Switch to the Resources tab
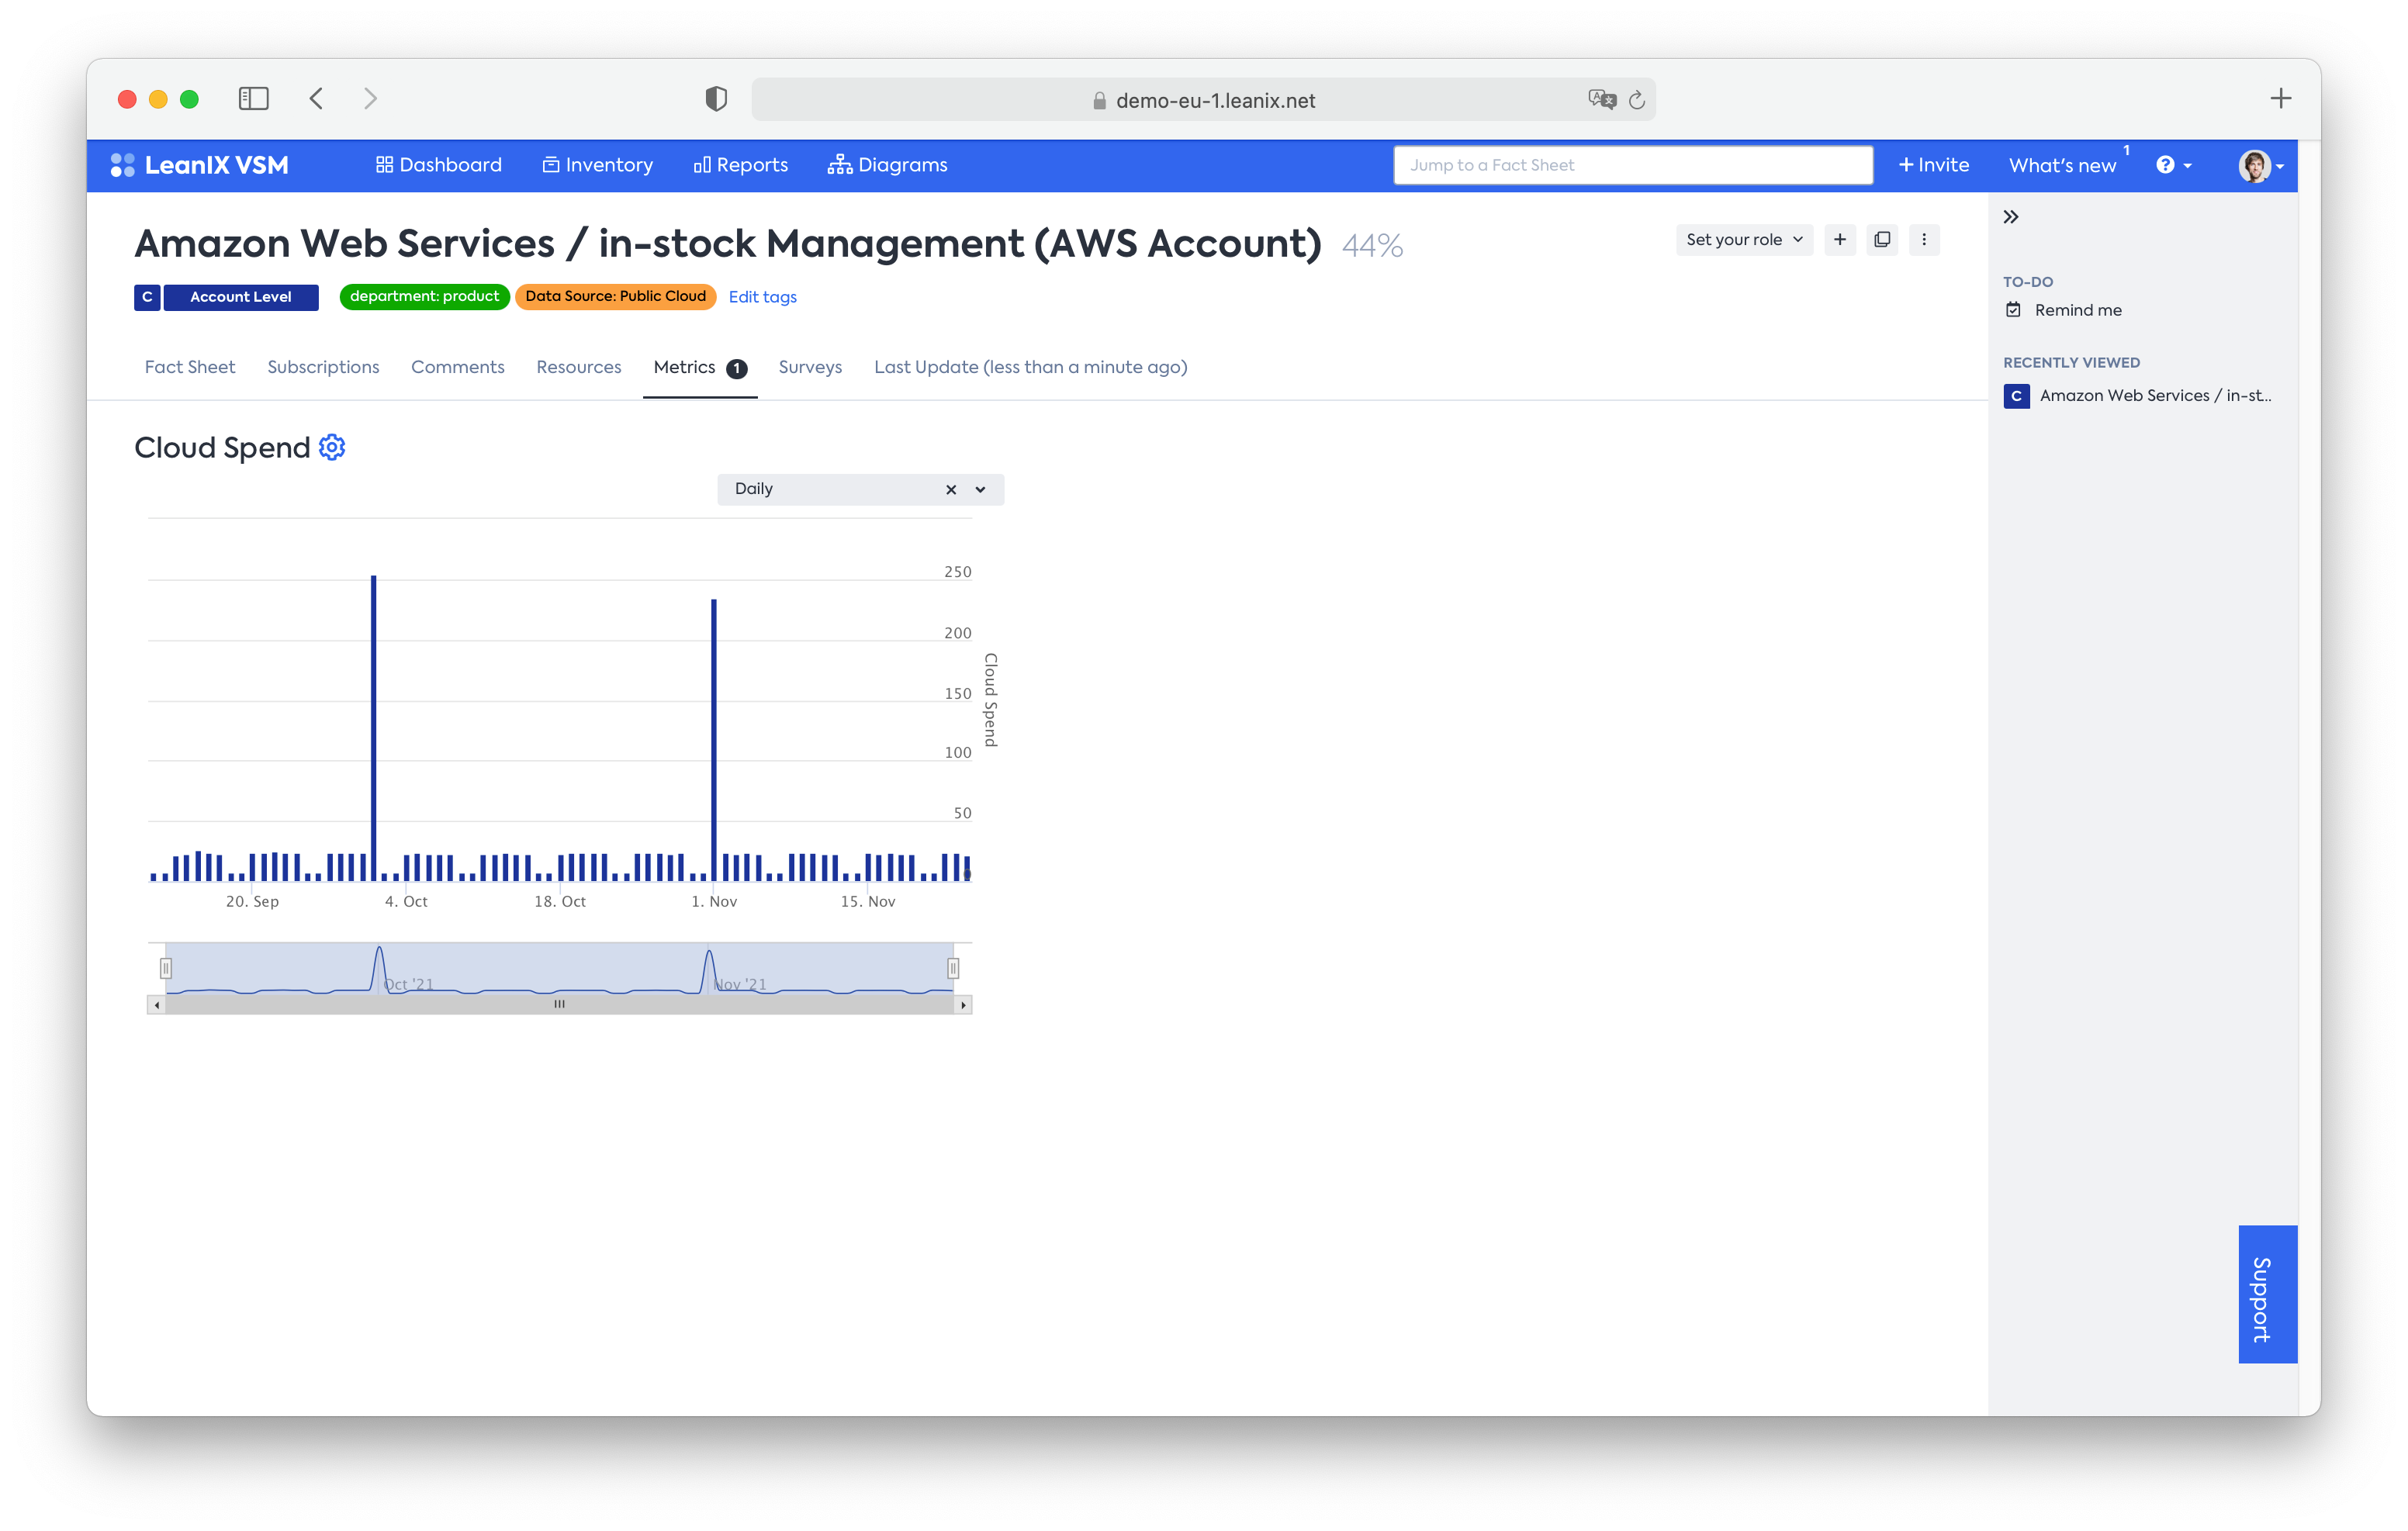The image size is (2408, 1531). pyautogui.click(x=578, y=367)
